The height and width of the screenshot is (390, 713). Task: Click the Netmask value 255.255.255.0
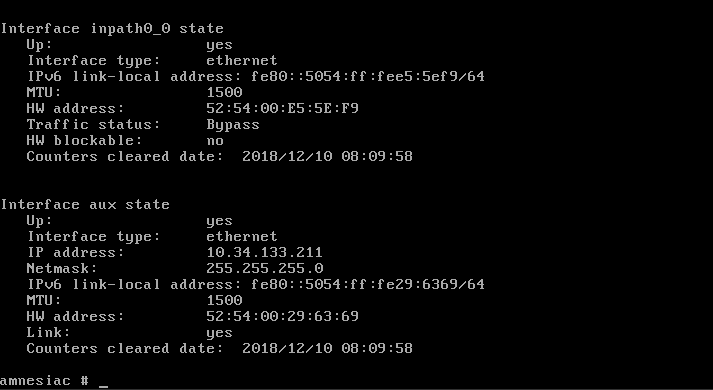[265, 268]
